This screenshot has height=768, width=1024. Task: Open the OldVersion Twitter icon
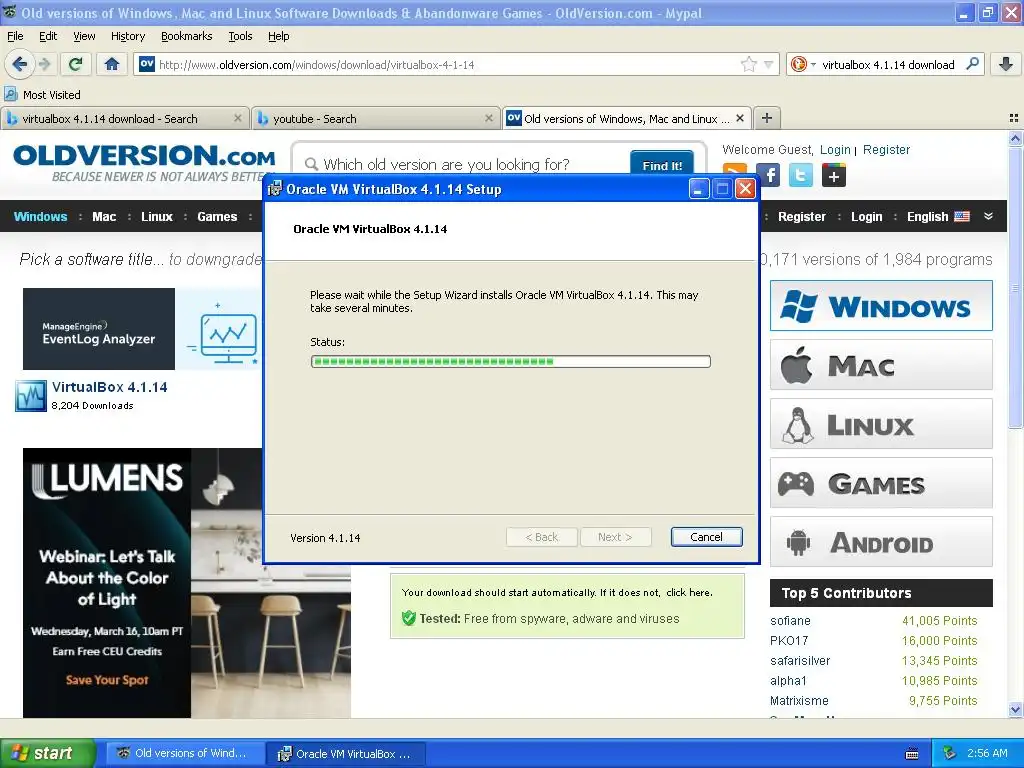coord(801,175)
